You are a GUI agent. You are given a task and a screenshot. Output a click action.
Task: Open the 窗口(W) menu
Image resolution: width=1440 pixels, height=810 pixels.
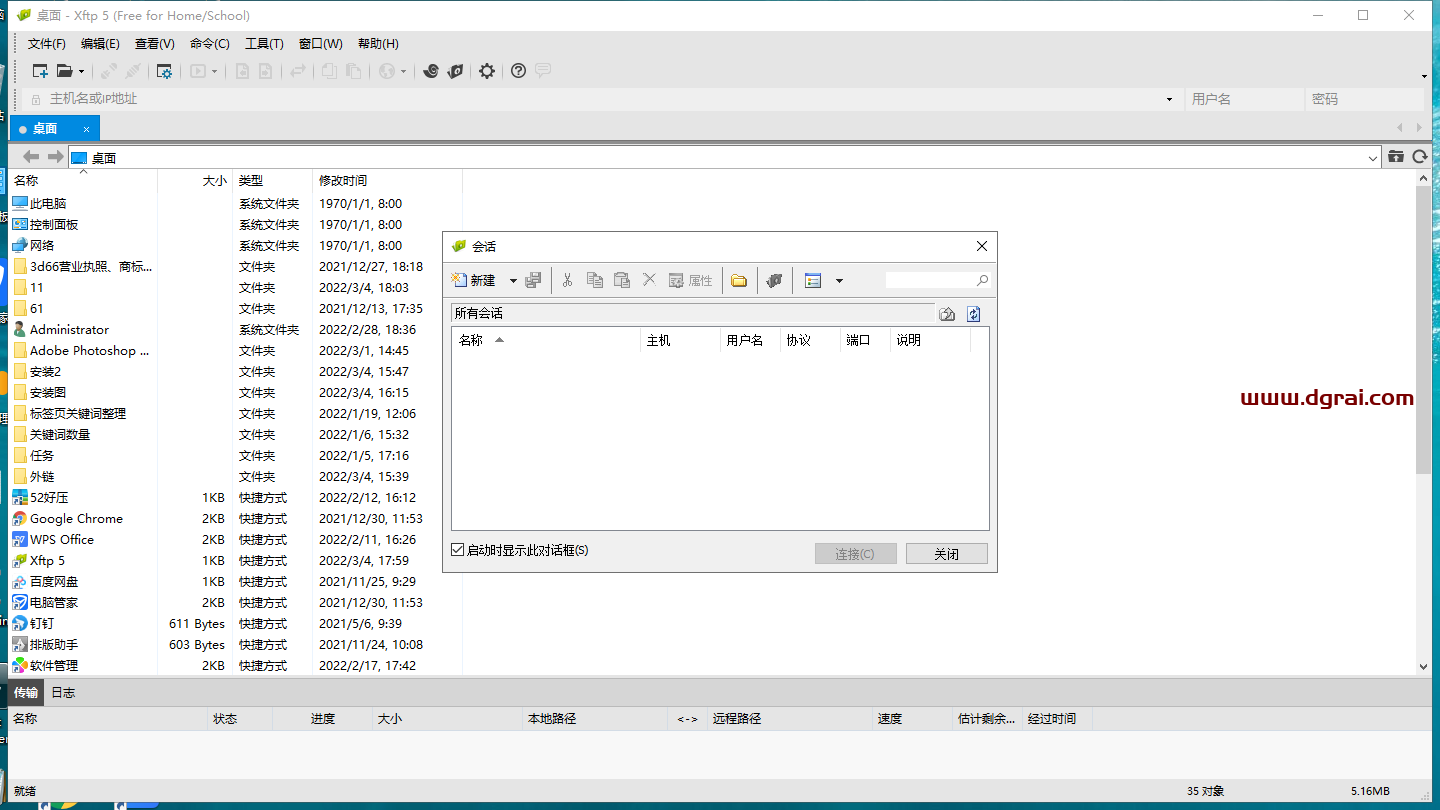tap(321, 44)
